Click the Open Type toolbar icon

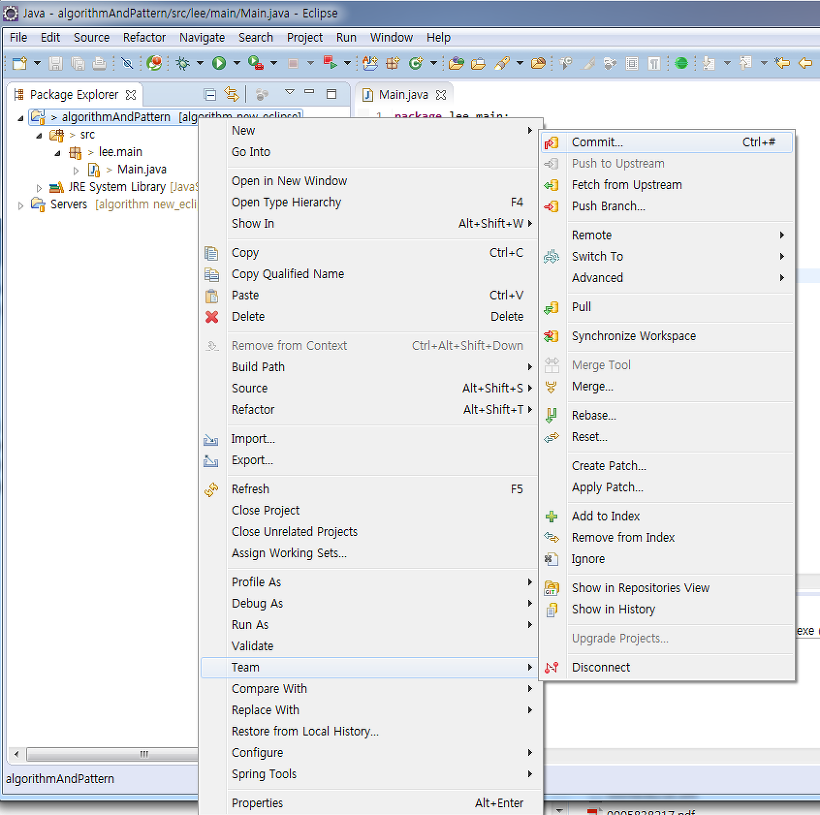[456, 63]
